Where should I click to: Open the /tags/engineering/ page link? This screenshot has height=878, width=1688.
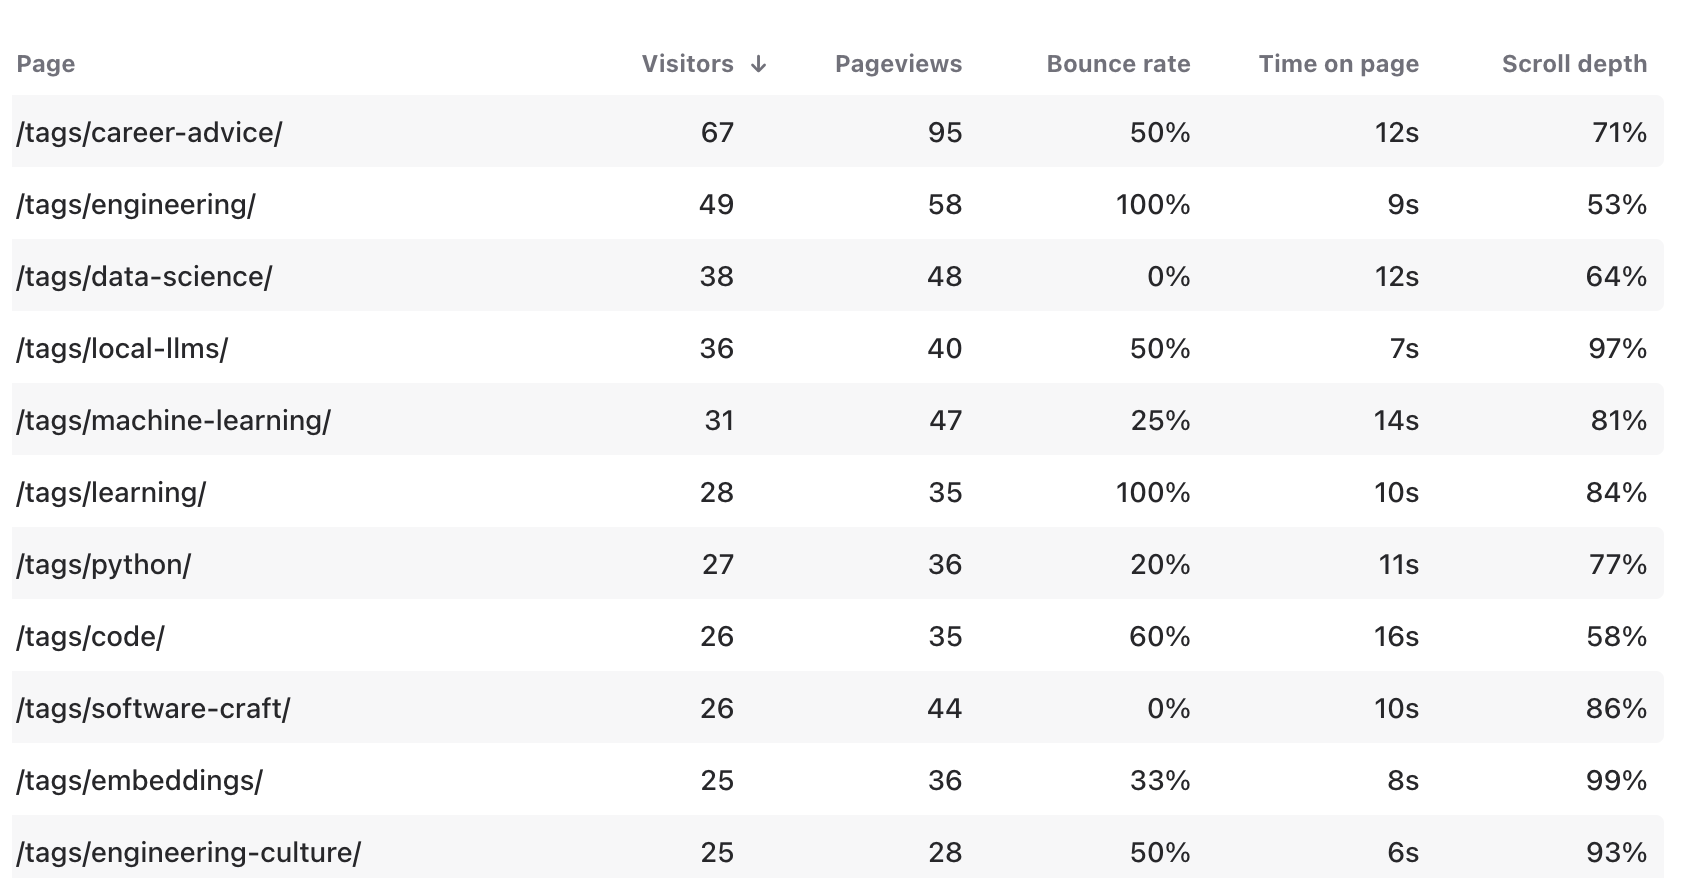click(136, 204)
